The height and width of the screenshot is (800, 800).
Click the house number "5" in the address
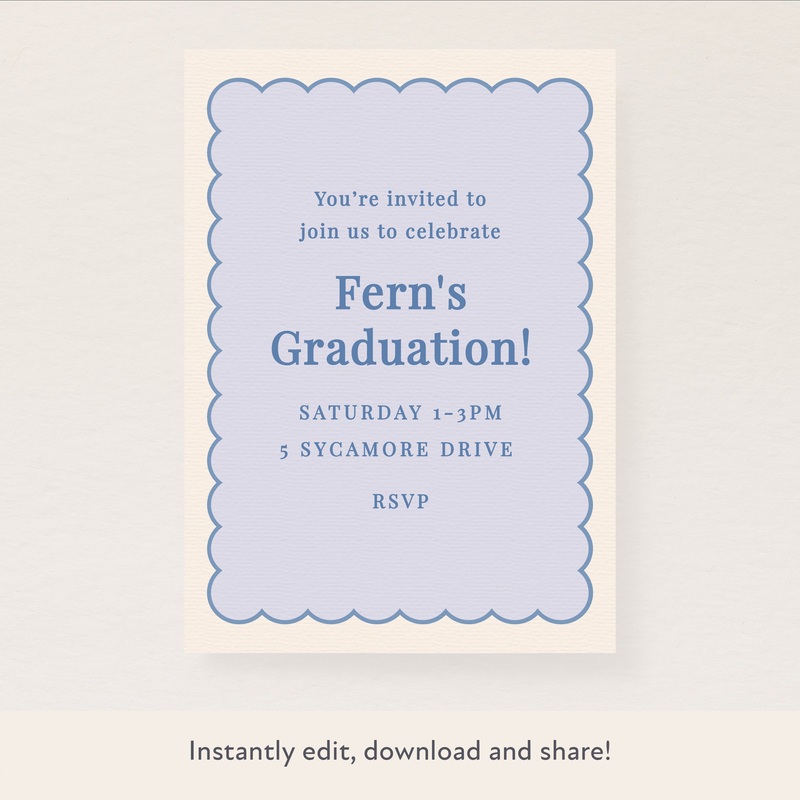[285, 451]
